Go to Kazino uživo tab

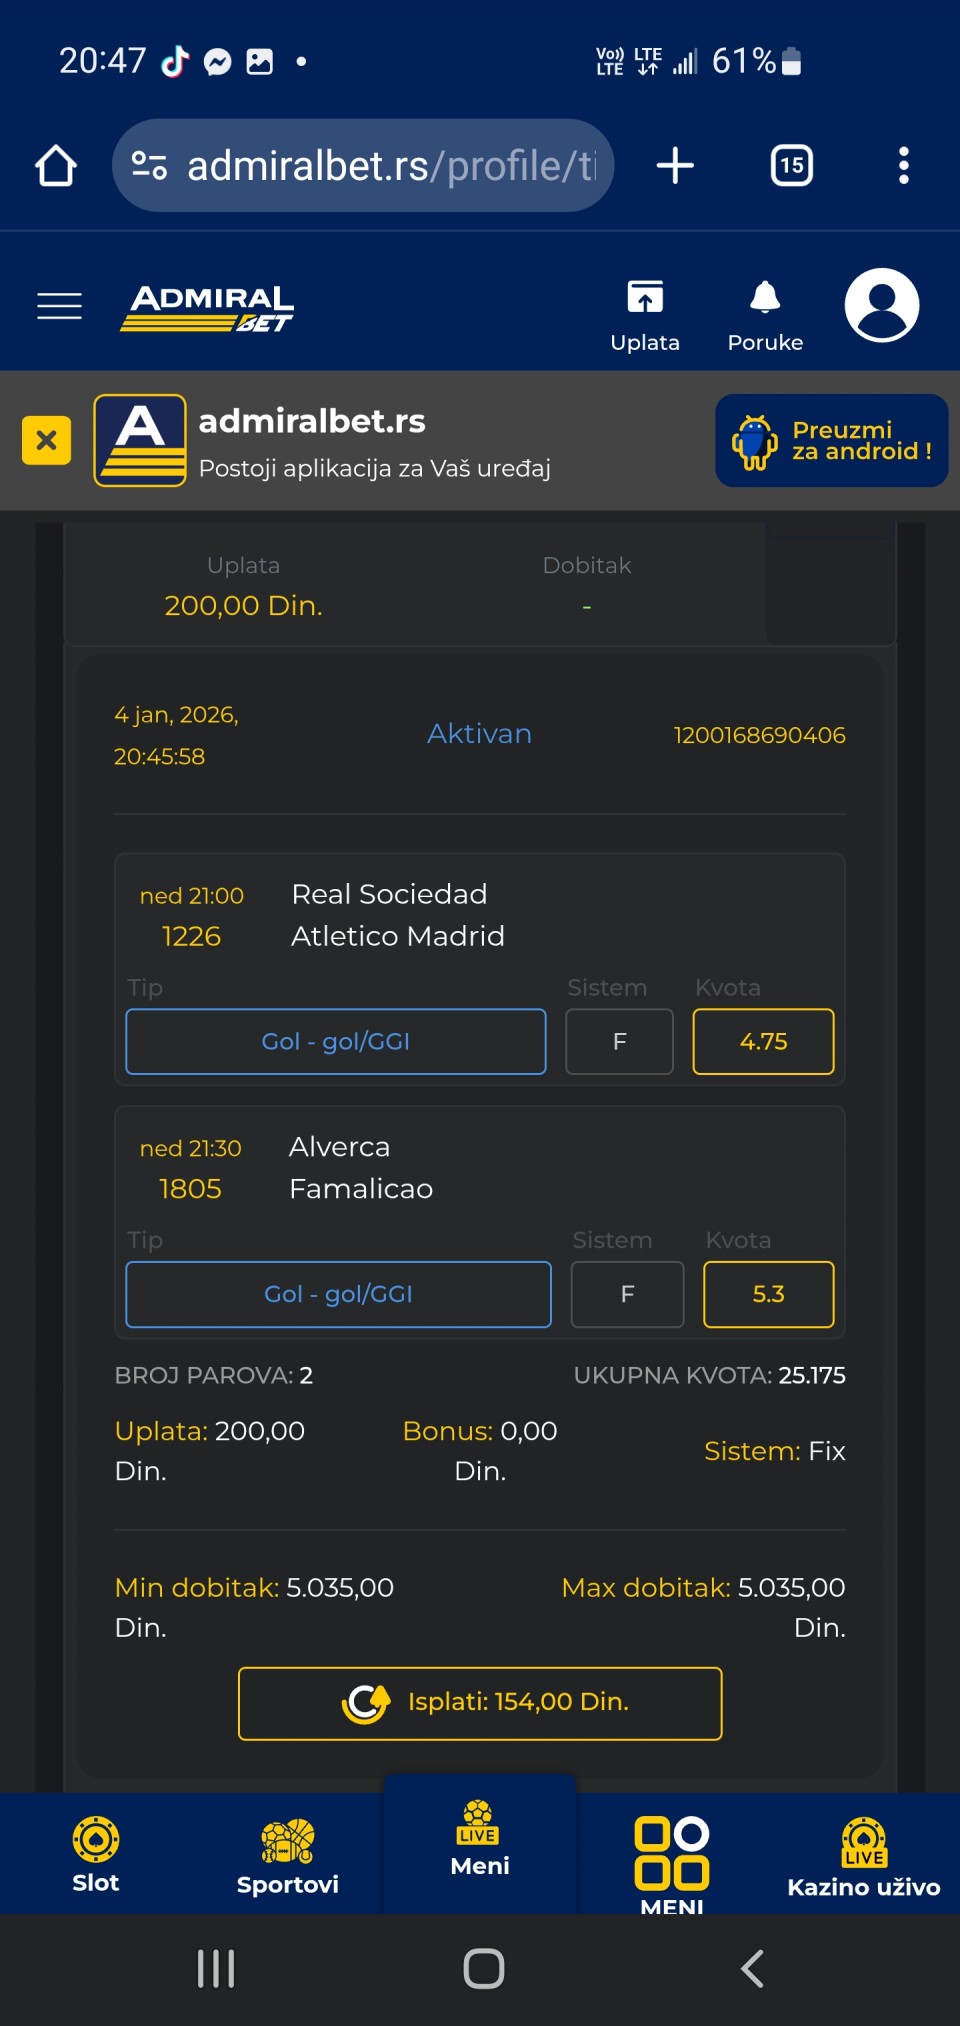pos(864,1858)
